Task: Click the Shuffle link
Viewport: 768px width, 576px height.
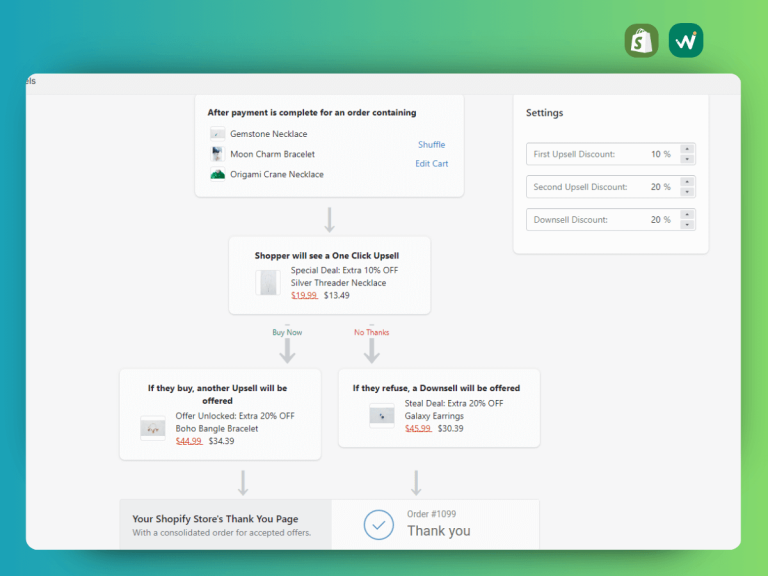Action: (432, 144)
